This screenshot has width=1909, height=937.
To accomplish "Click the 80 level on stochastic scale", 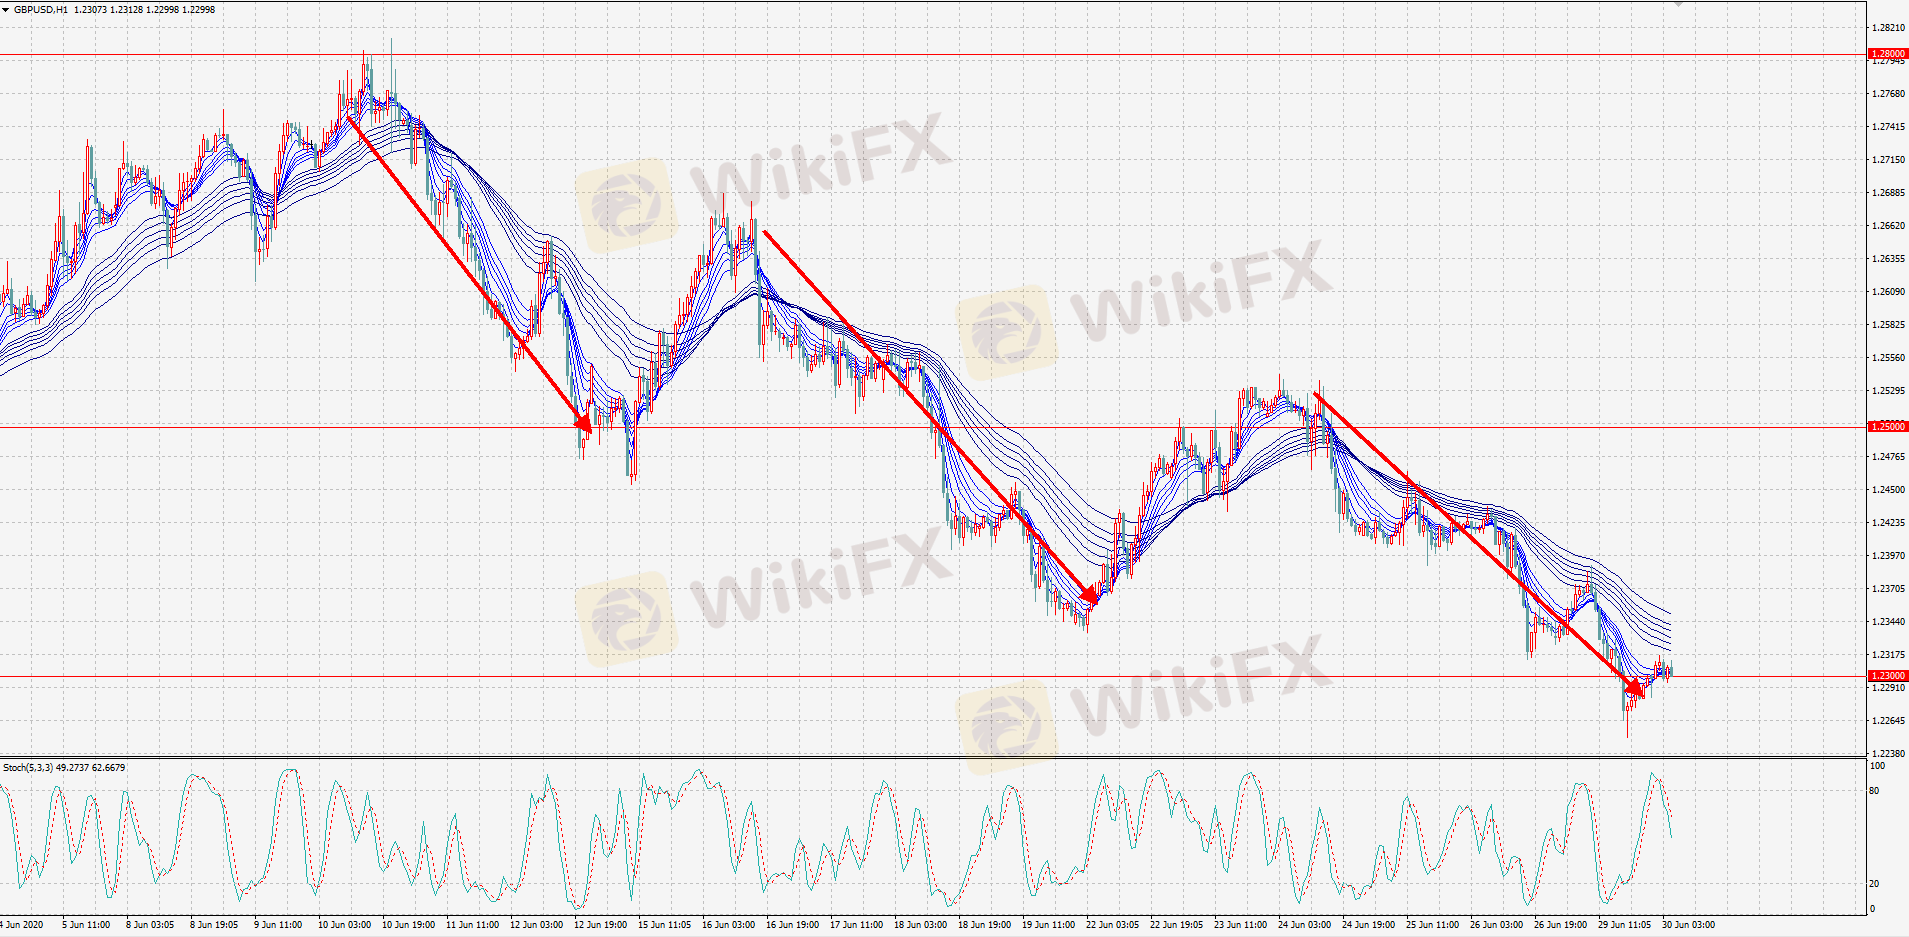I will [1875, 791].
